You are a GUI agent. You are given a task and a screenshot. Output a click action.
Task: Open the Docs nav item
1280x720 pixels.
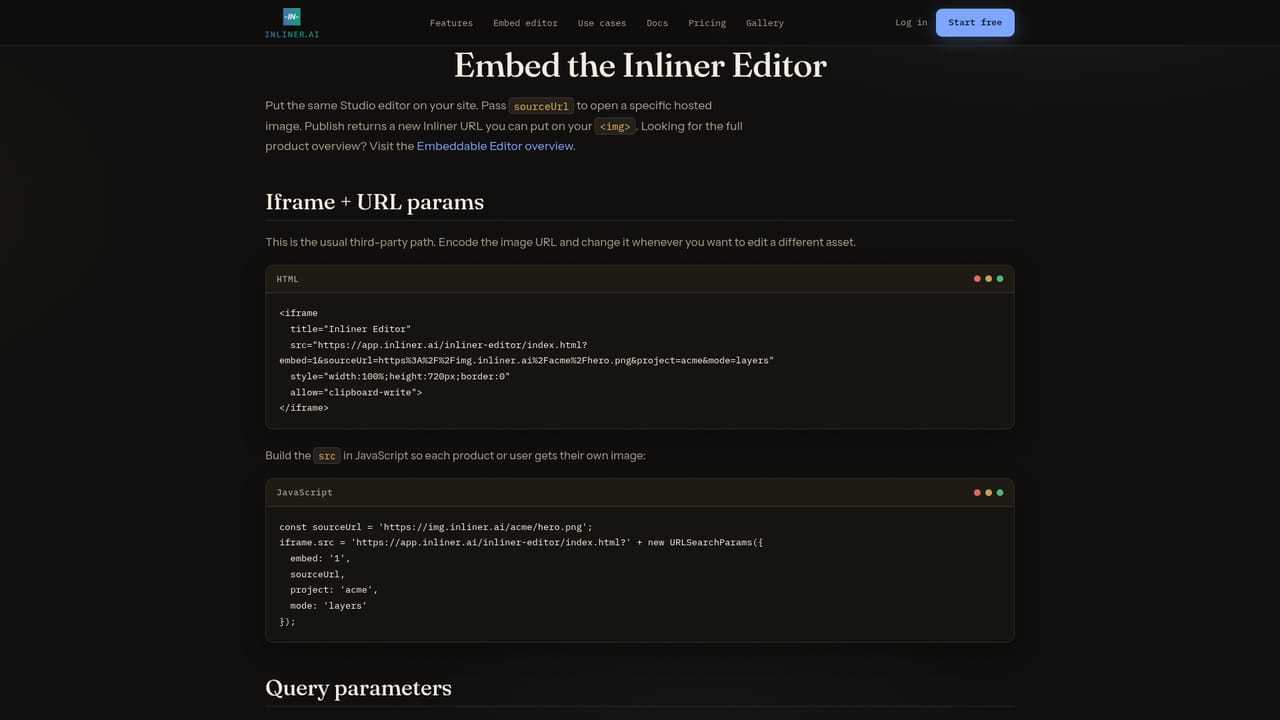(x=657, y=23)
